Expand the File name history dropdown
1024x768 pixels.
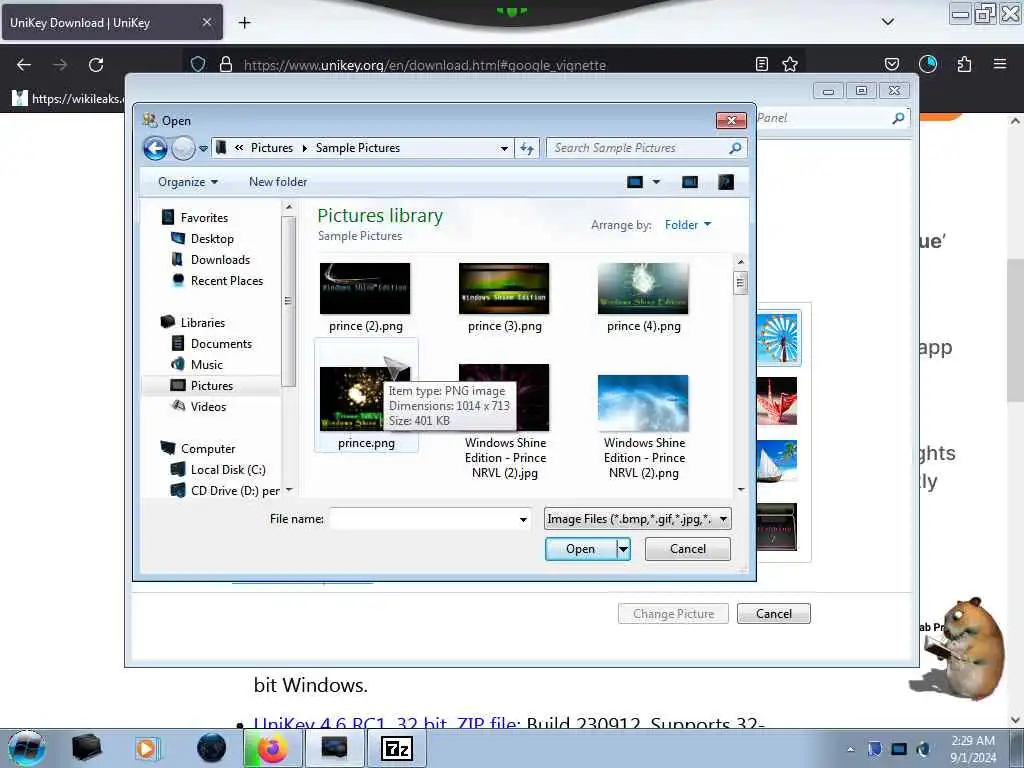523,519
